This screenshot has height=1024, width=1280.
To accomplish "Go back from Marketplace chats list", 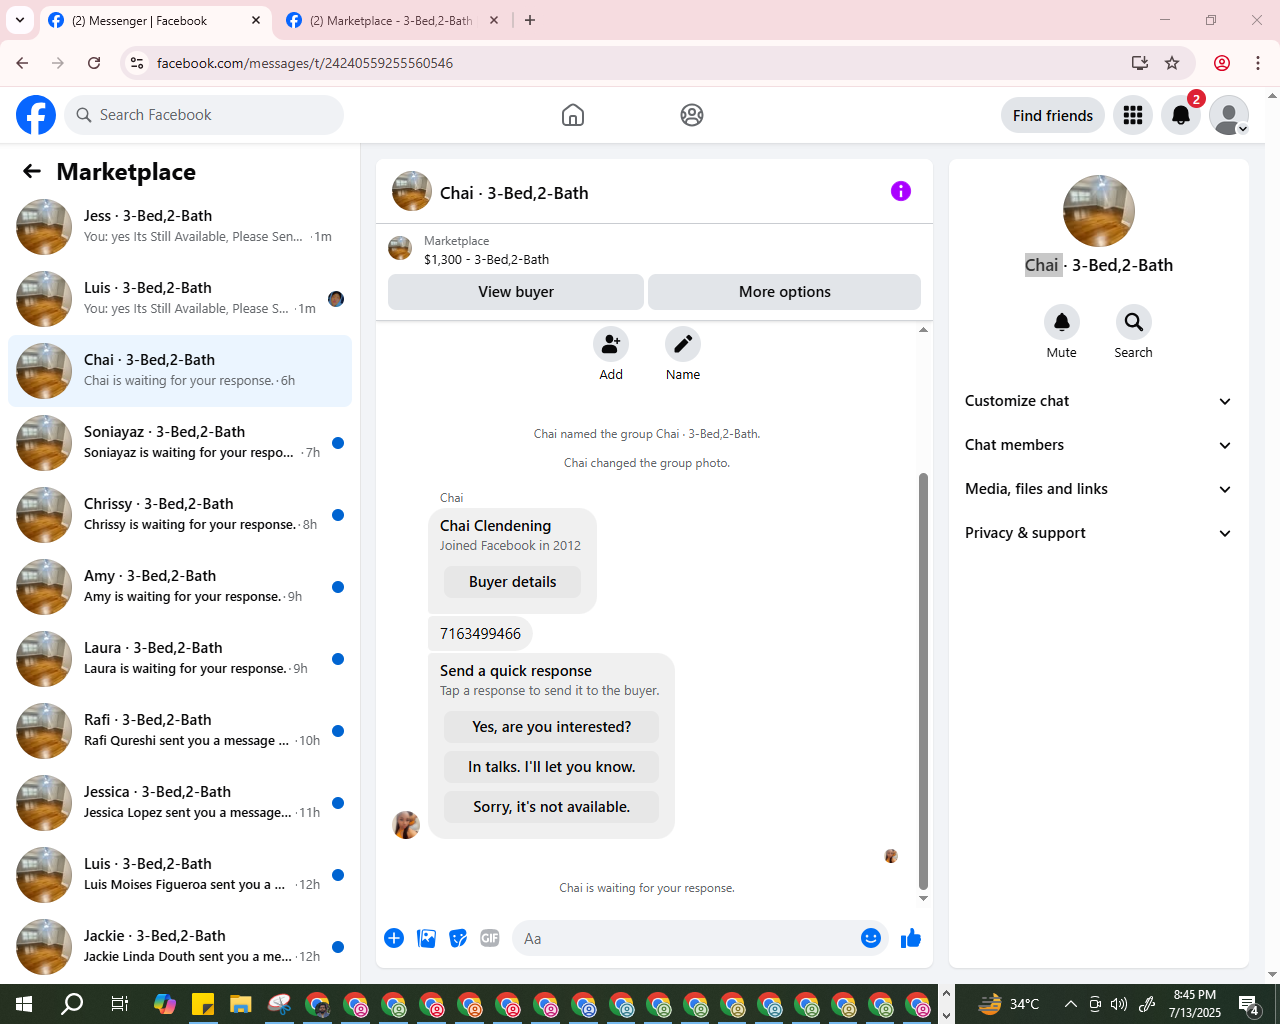I will [32, 171].
